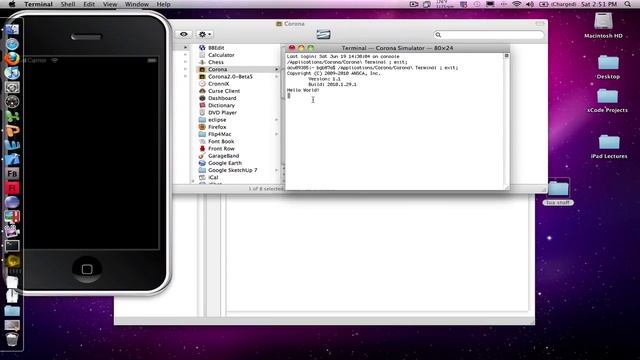This screenshot has height=360, width=640.
Task: Open Finder from the Dock
Action: pyautogui.click(x=12, y=29)
